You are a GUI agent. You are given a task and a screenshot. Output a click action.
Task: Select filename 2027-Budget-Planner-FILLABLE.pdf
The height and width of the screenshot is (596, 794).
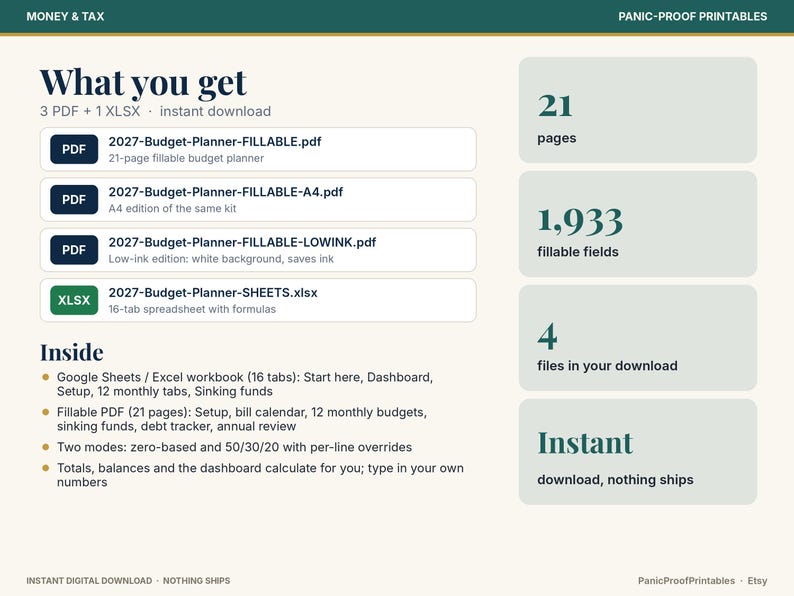coord(215,142)
